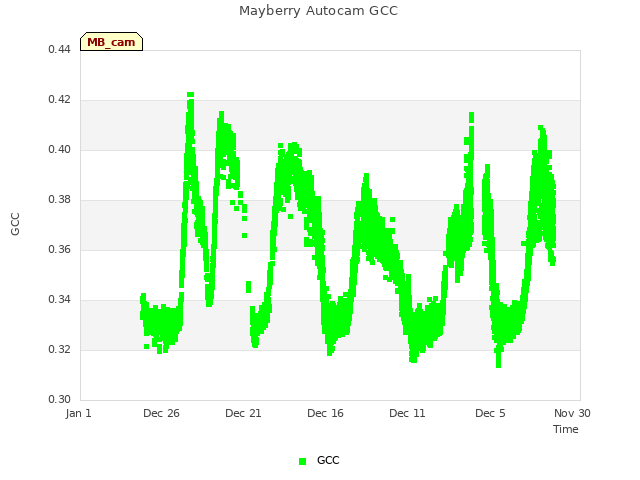This screenshot has width=640, height=480.
Task: Click the vertical GCC y-axis title
Action: [x=15, y=224]
